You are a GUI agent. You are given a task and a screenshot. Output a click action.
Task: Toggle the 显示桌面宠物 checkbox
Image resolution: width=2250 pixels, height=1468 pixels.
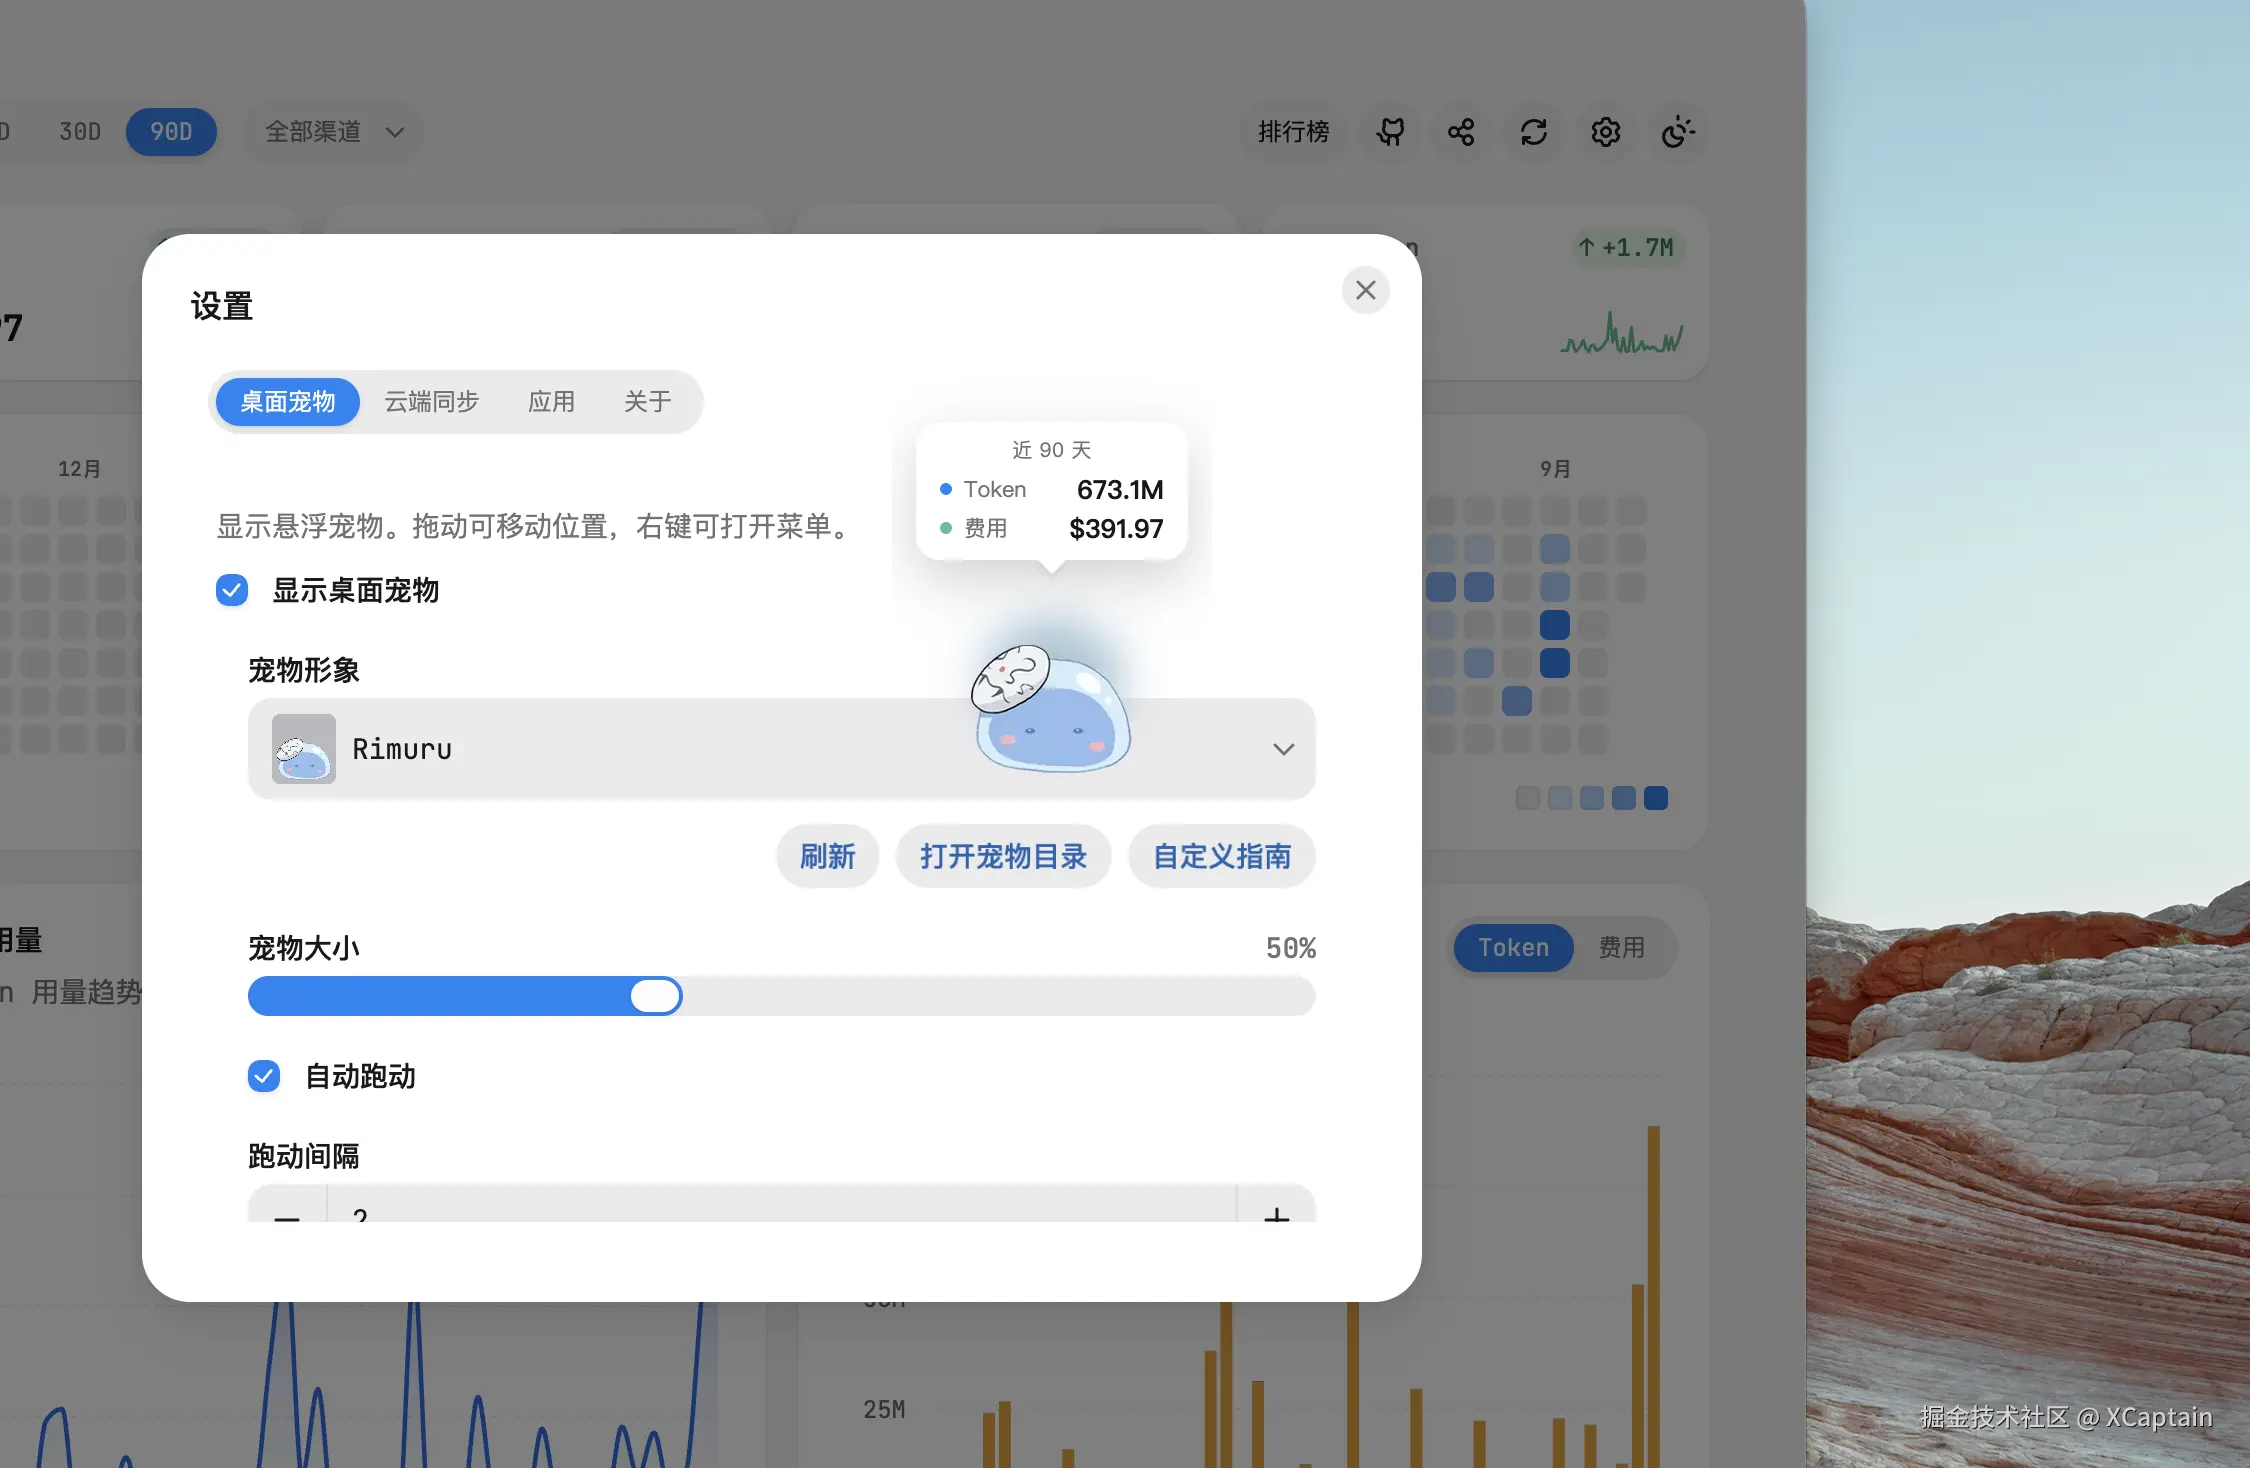pyautogui.click(x=232, y=590)
